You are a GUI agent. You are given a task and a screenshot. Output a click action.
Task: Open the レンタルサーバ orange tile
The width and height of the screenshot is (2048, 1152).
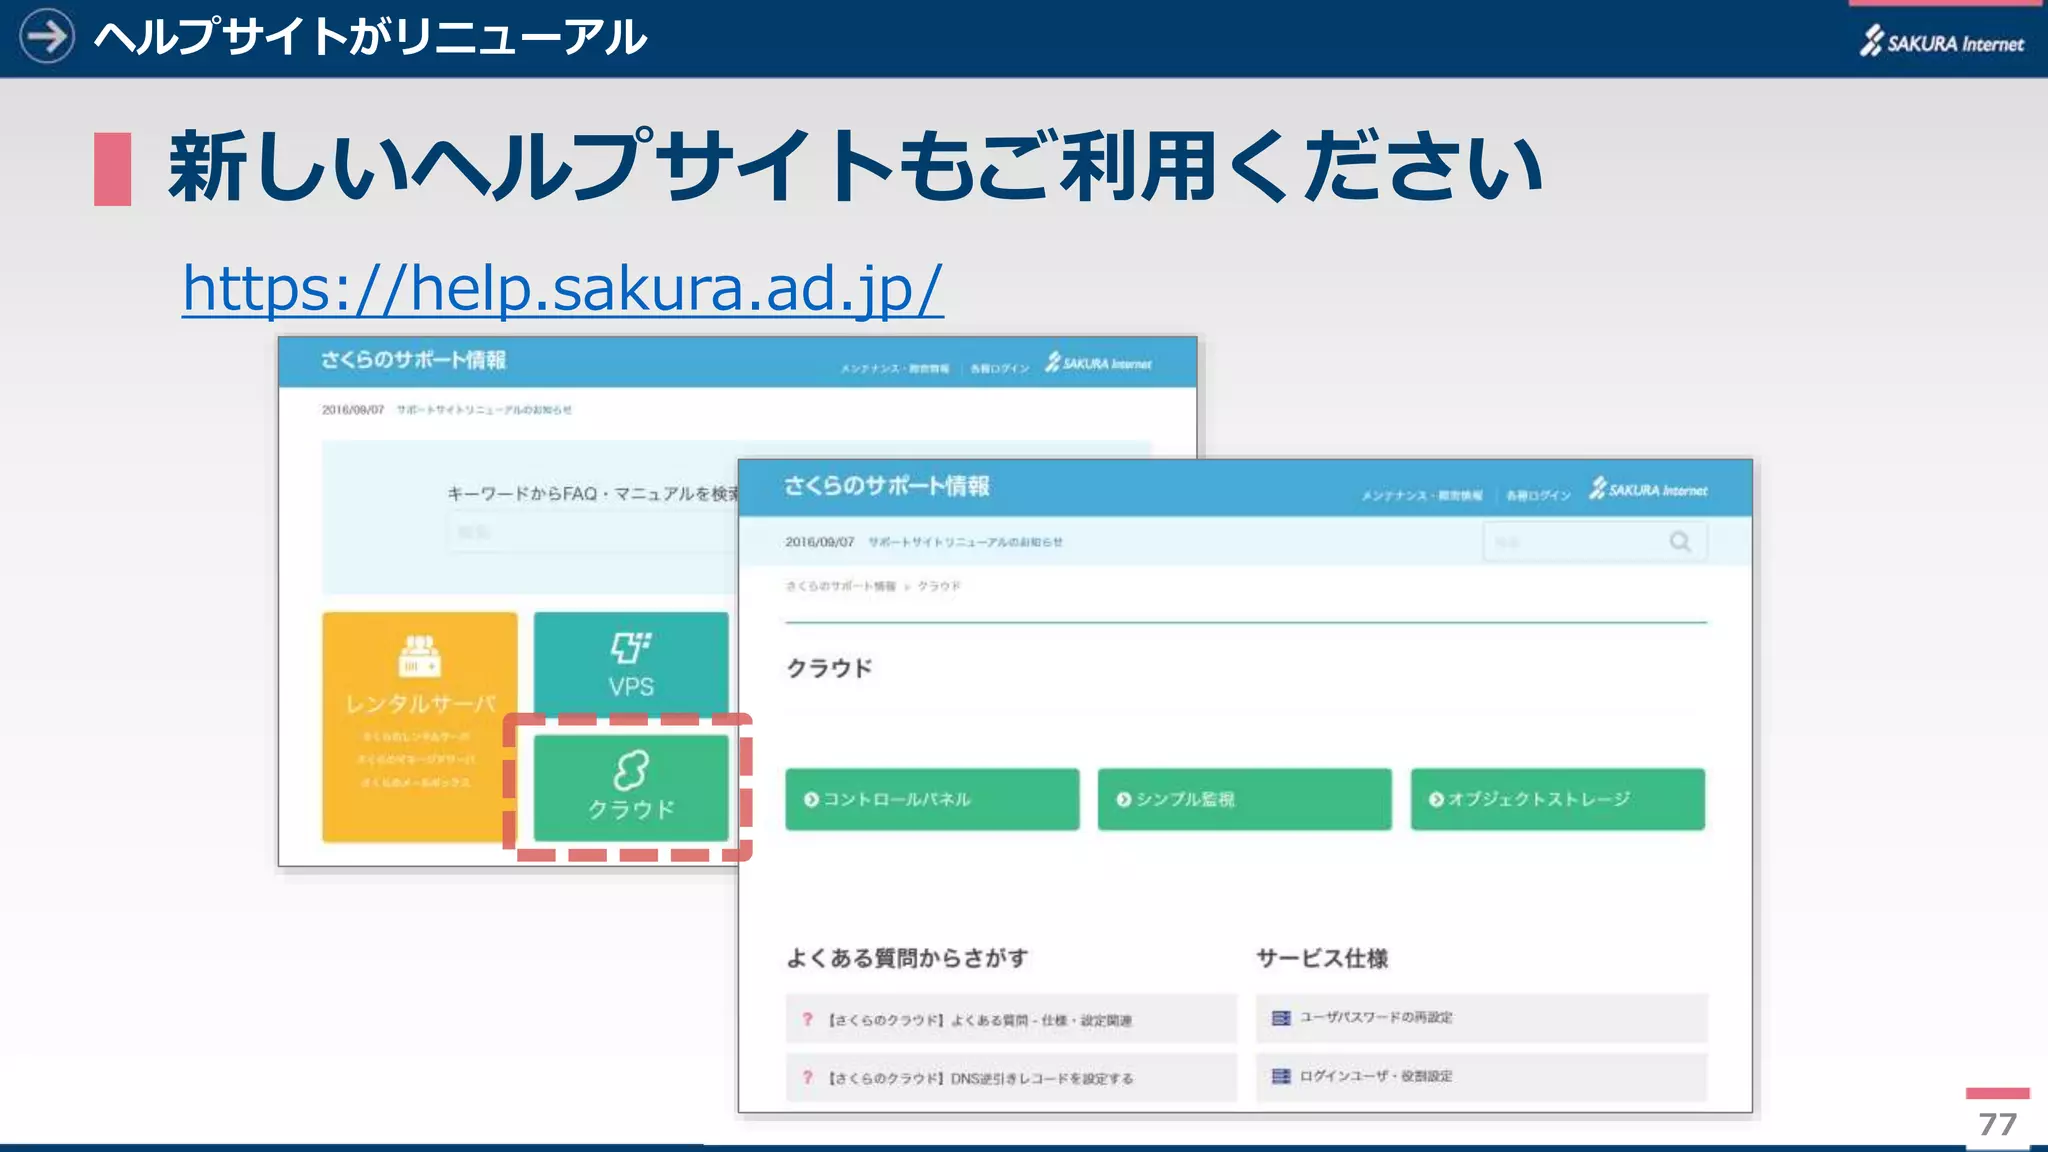pos(420,727)
